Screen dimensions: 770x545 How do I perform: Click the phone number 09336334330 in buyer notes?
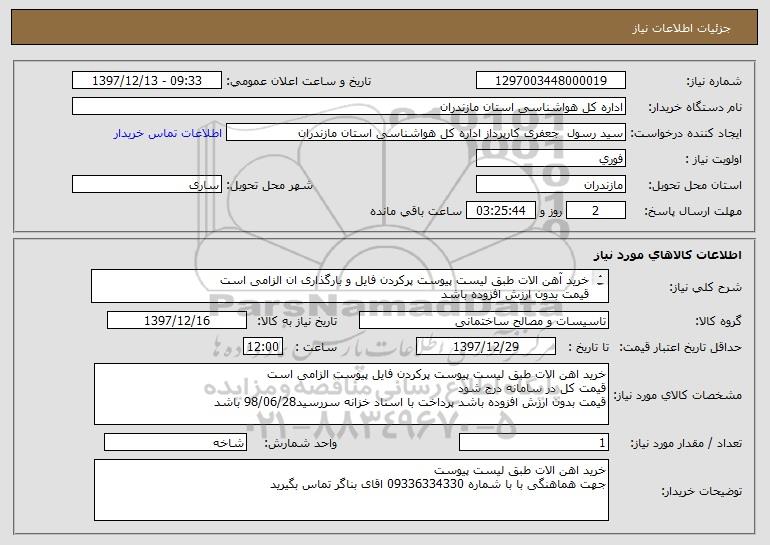coord(425,484)
